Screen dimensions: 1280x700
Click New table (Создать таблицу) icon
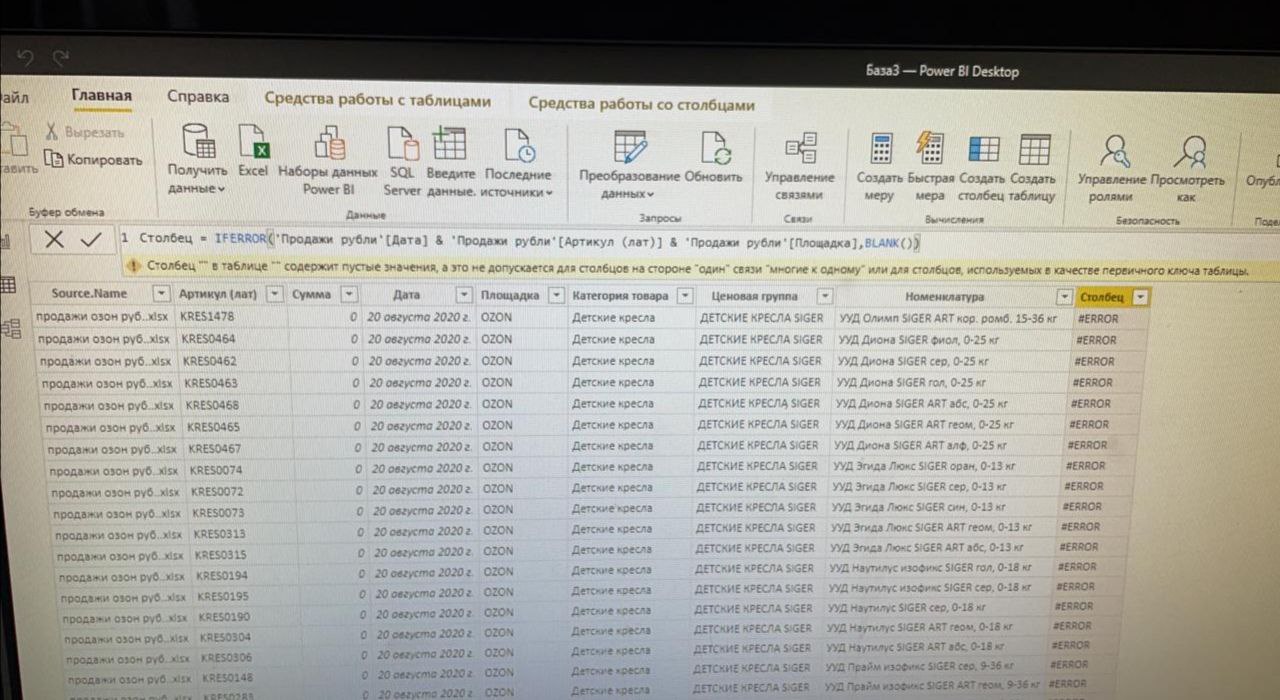pyautogui.click(x=1034, y=149)
